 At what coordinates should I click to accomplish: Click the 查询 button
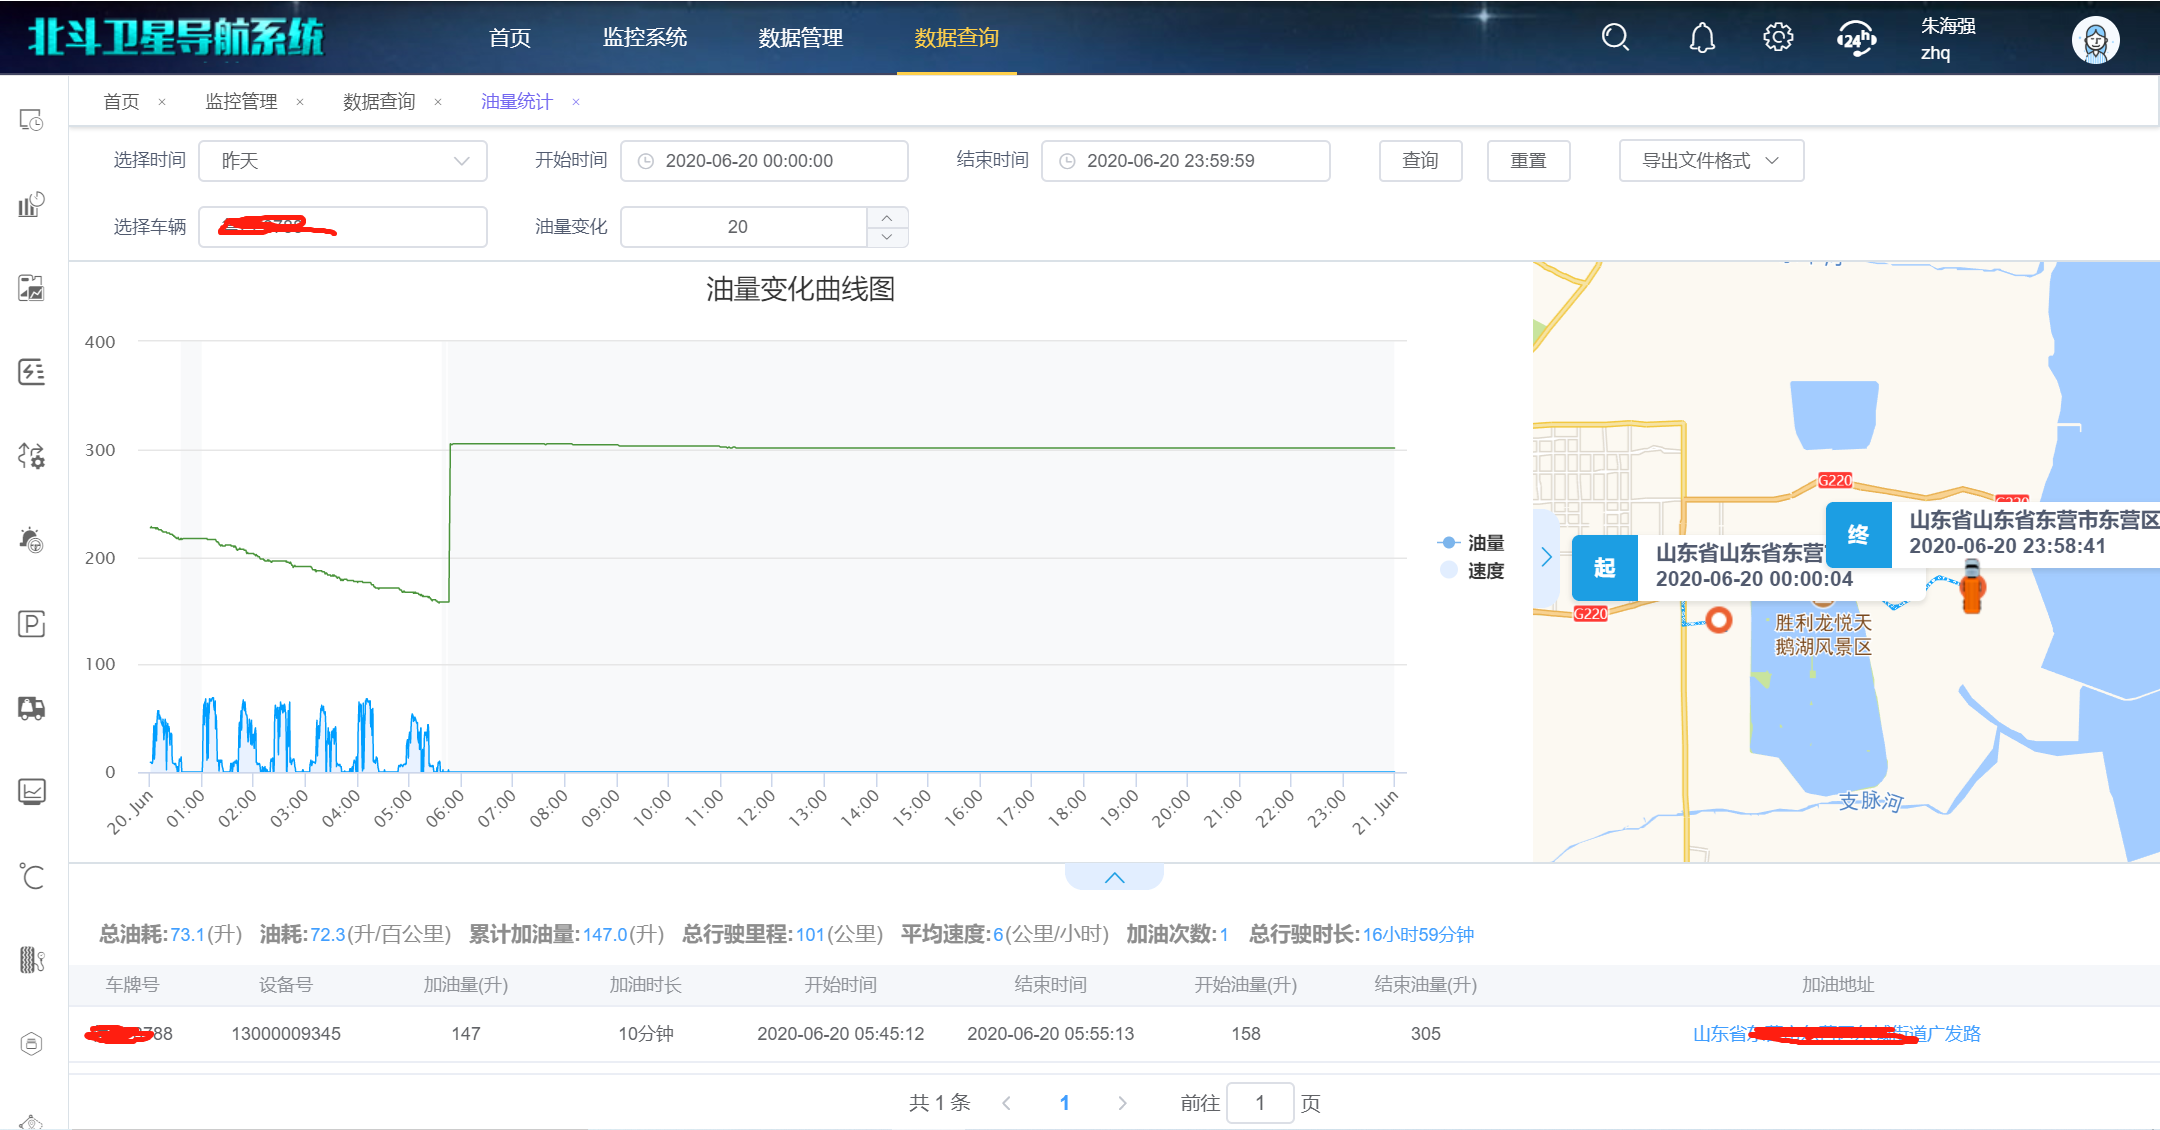[1420, 161]
